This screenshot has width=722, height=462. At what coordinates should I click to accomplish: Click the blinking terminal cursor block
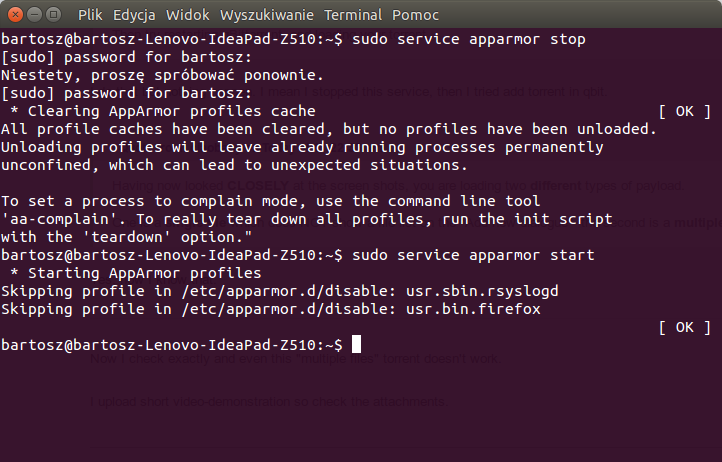point(356,344)
